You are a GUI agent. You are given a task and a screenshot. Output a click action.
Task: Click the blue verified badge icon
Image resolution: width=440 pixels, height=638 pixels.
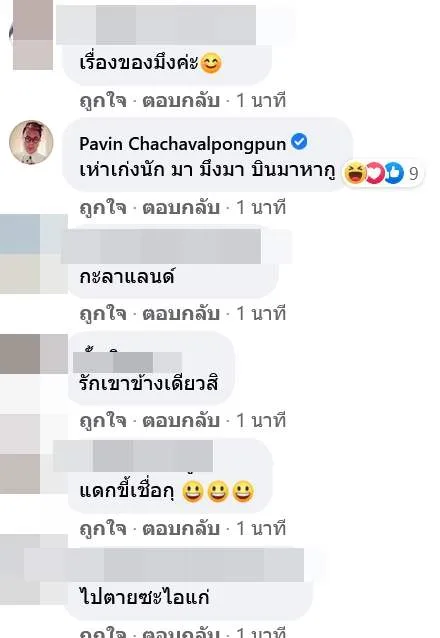tap(300, 142)
